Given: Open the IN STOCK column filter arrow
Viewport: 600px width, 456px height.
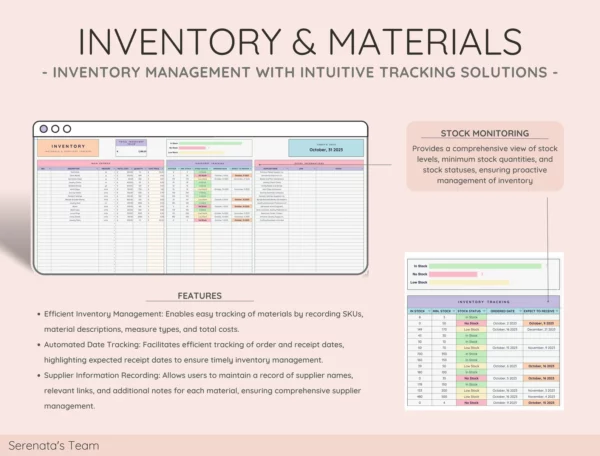Looking at the screenshot, I should tap(429, 311).
